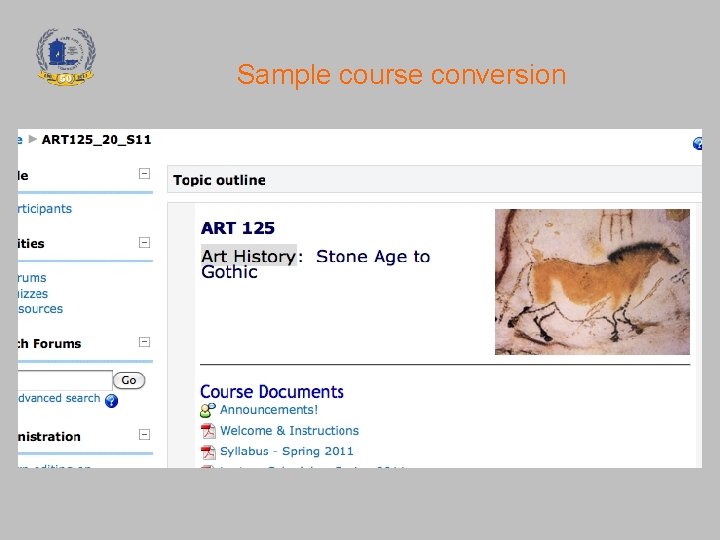720x540 pixels.
Task: Collapse the People block with its minus icon
Action: point(144,174)
